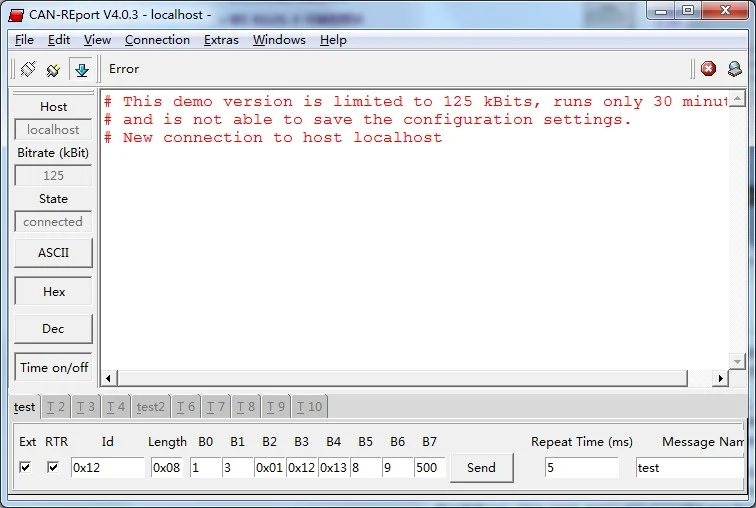Click the Length field containing 0x08
This screenshot has height=508, width=756.
point(166,468)
